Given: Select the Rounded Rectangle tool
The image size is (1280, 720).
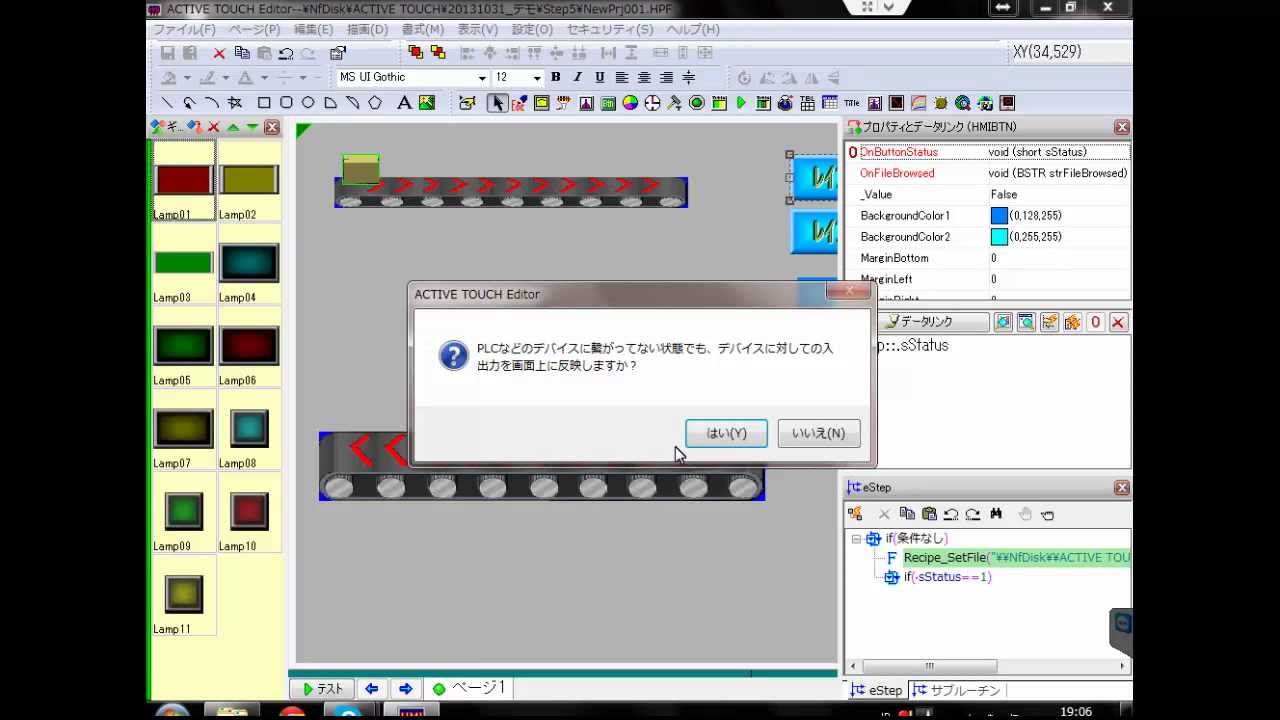Looking at the screenshot, I should tap(286, 103).
